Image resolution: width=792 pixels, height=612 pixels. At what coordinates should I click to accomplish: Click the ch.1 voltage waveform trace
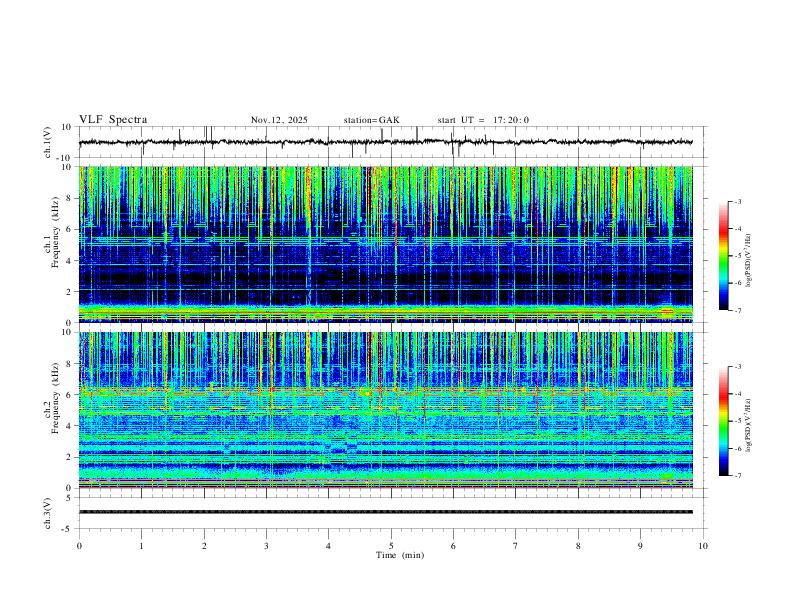click(386, 142)
